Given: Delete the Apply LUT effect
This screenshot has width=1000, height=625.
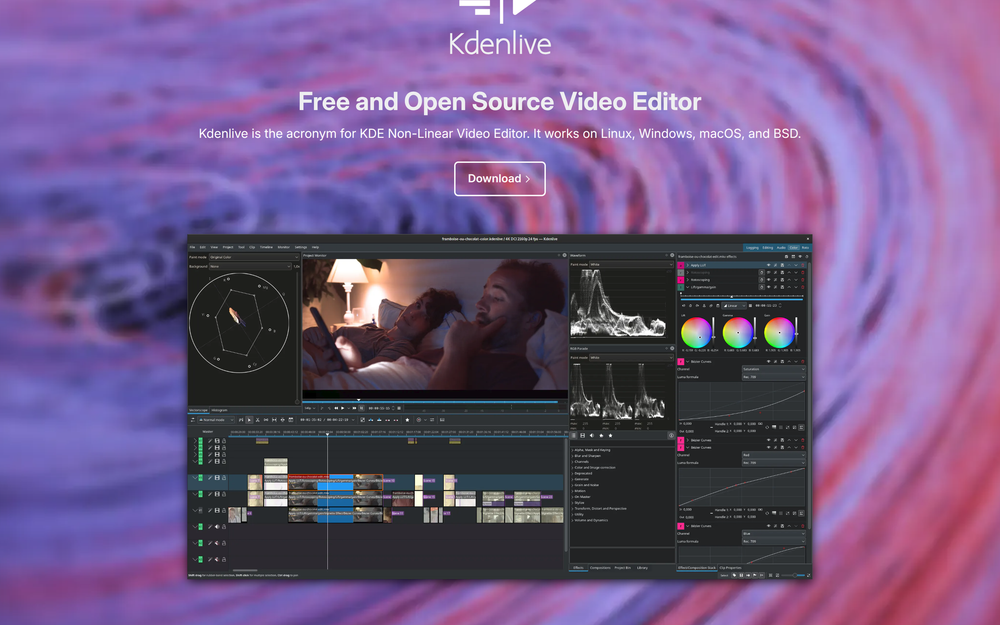Looking at the screenshot, I should (802, 265).
